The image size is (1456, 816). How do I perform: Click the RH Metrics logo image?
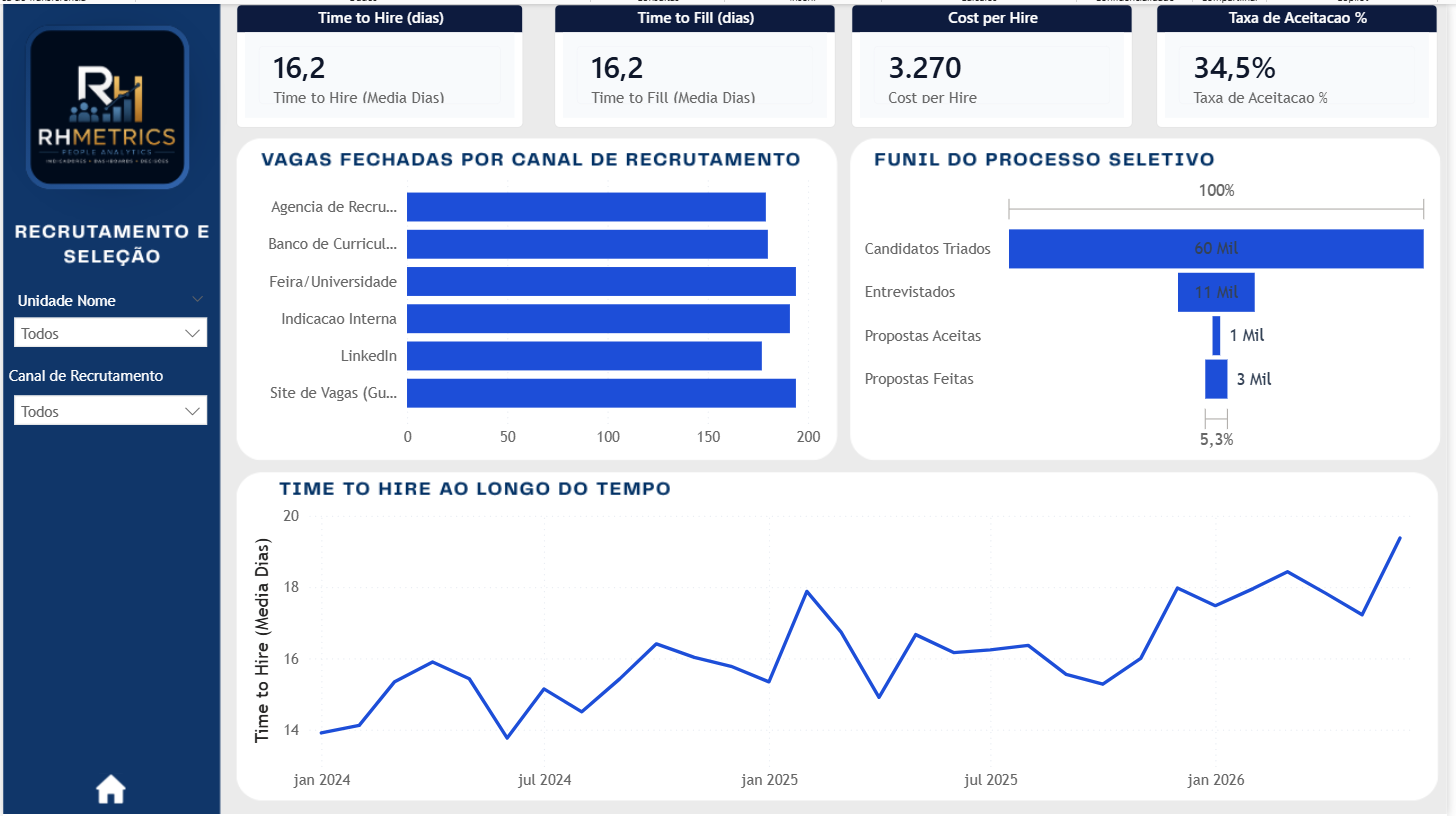point(107,108)
